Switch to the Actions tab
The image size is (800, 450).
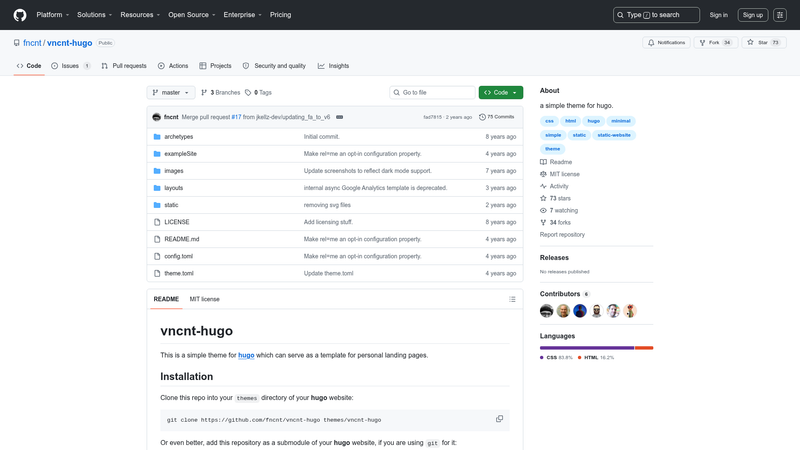(x=173, y=66)
